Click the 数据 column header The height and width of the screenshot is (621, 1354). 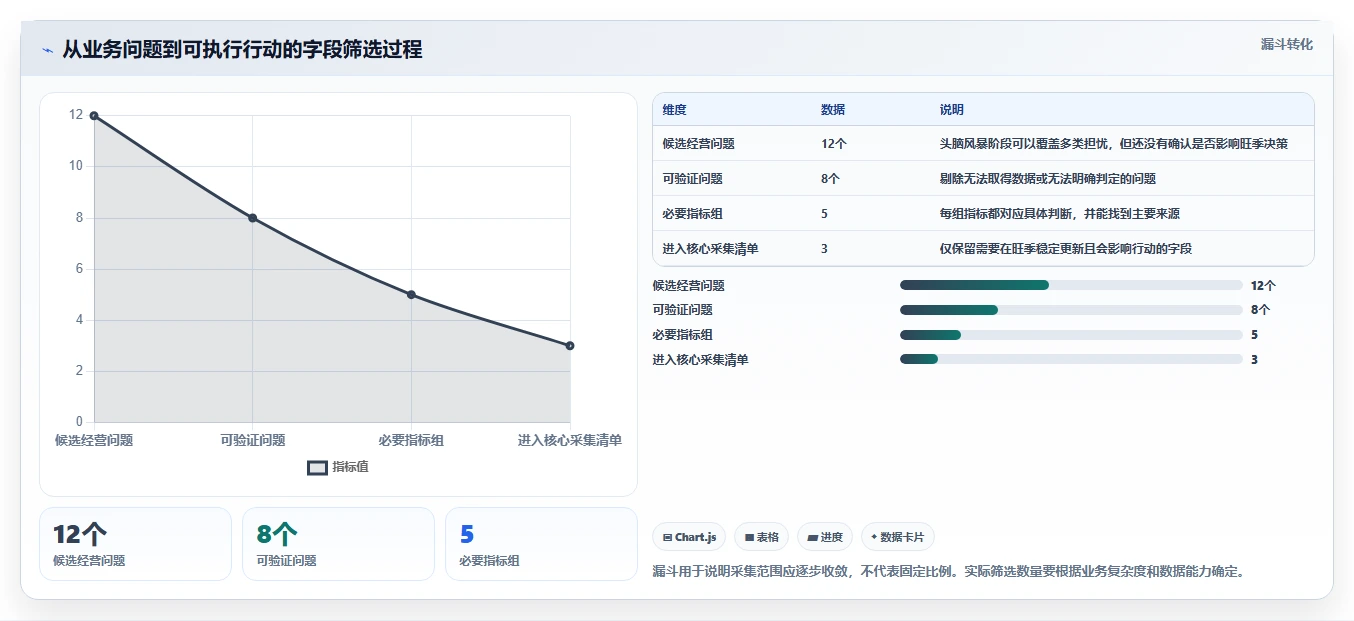[833, 110]
